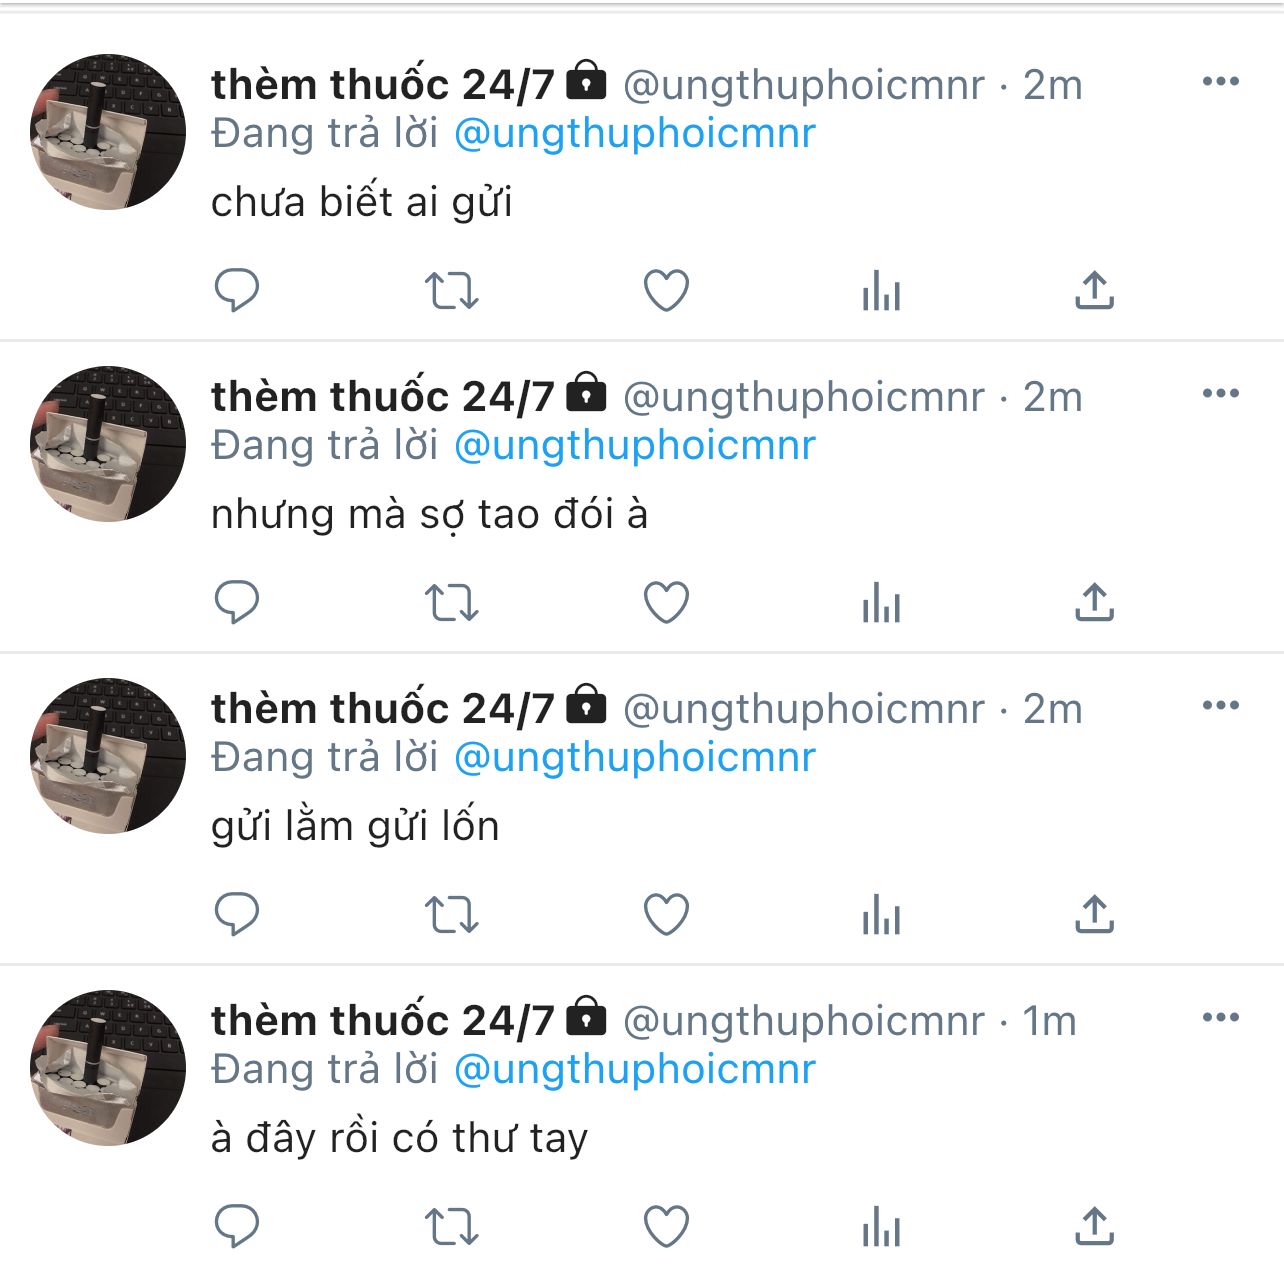Screen dimensions: 1284x1274
Task: Share the "nhưng mà sợ tao đói à" tweet
Action: coord(1095,602)
